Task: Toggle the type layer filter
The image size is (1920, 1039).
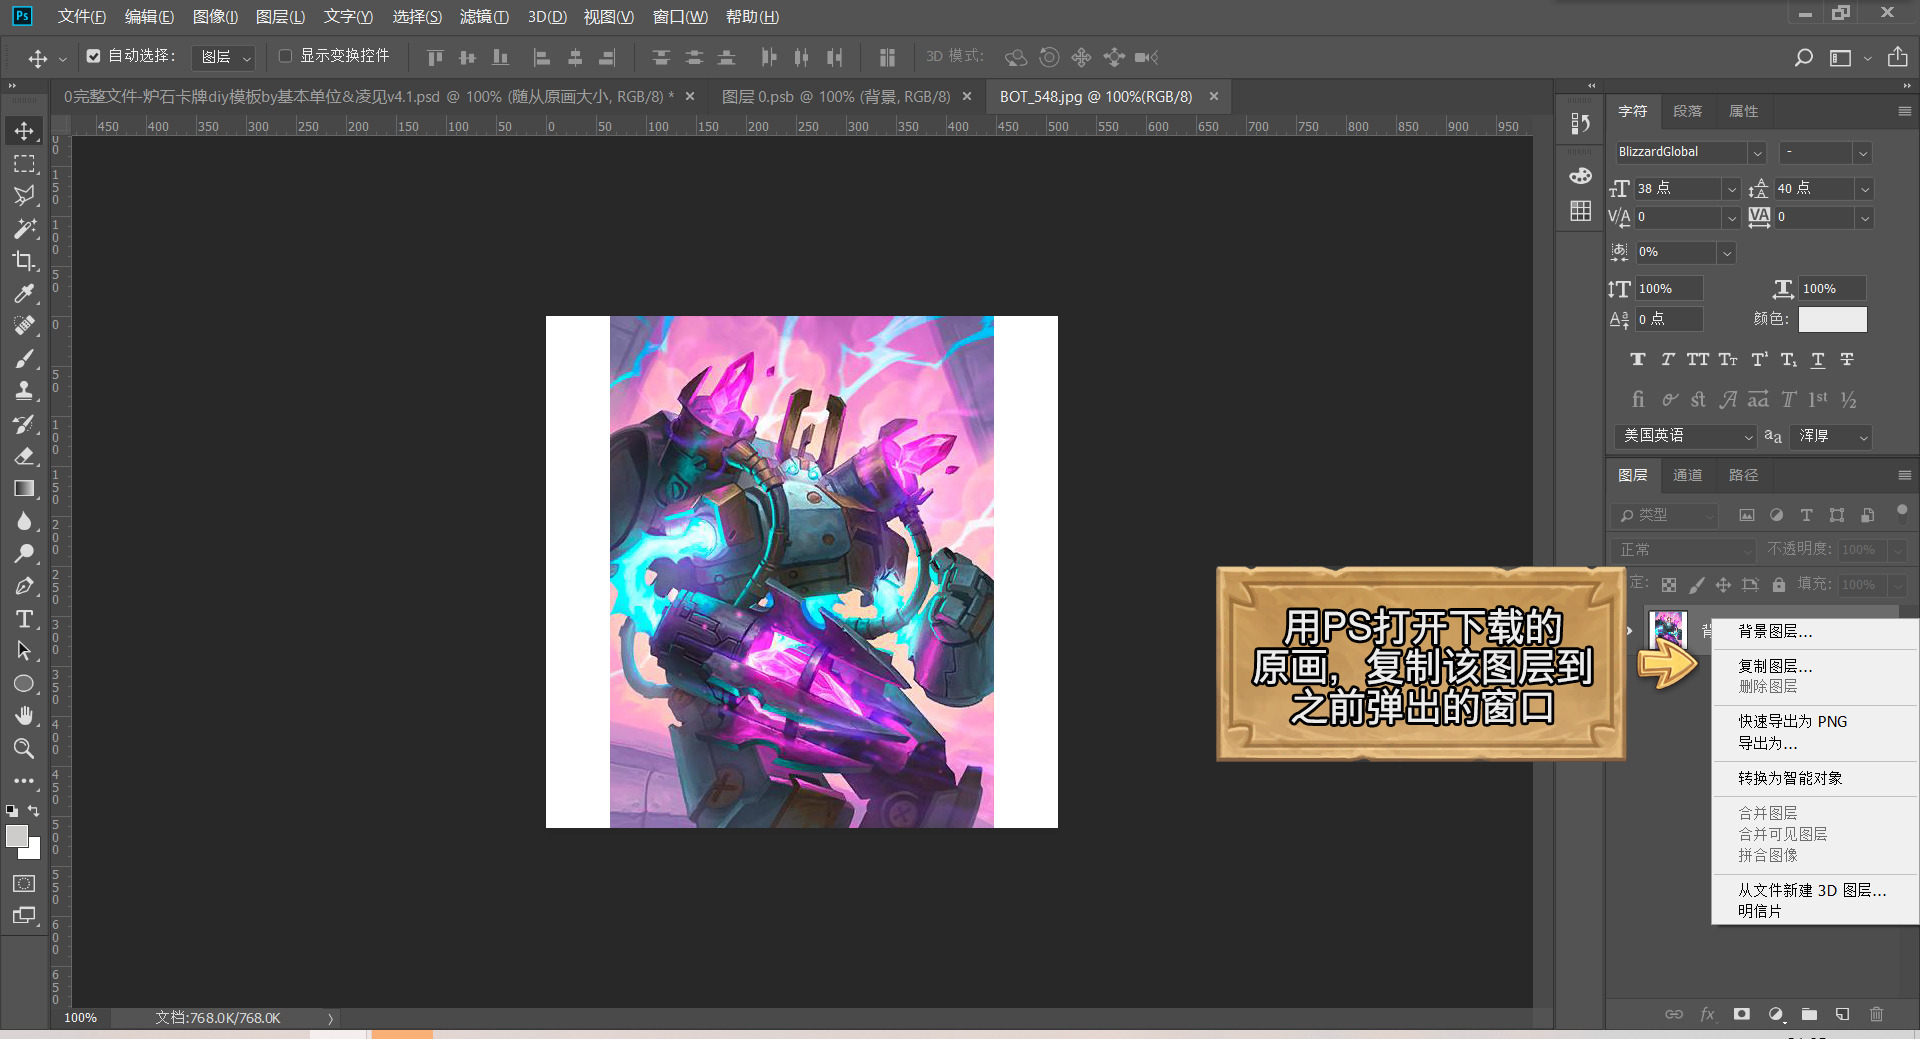Action: [x=1806, y=515]
